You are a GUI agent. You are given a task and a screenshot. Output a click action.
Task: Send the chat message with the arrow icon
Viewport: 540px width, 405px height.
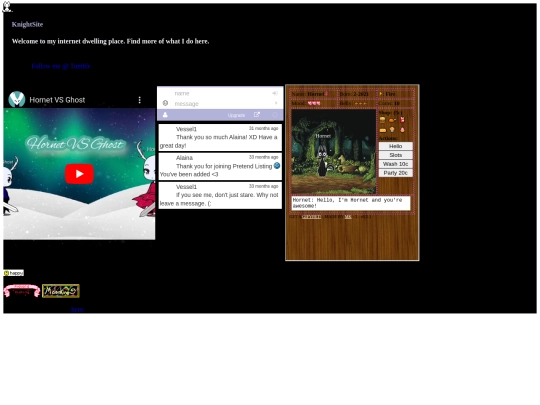pyautogui.click(x=276, y=103)
